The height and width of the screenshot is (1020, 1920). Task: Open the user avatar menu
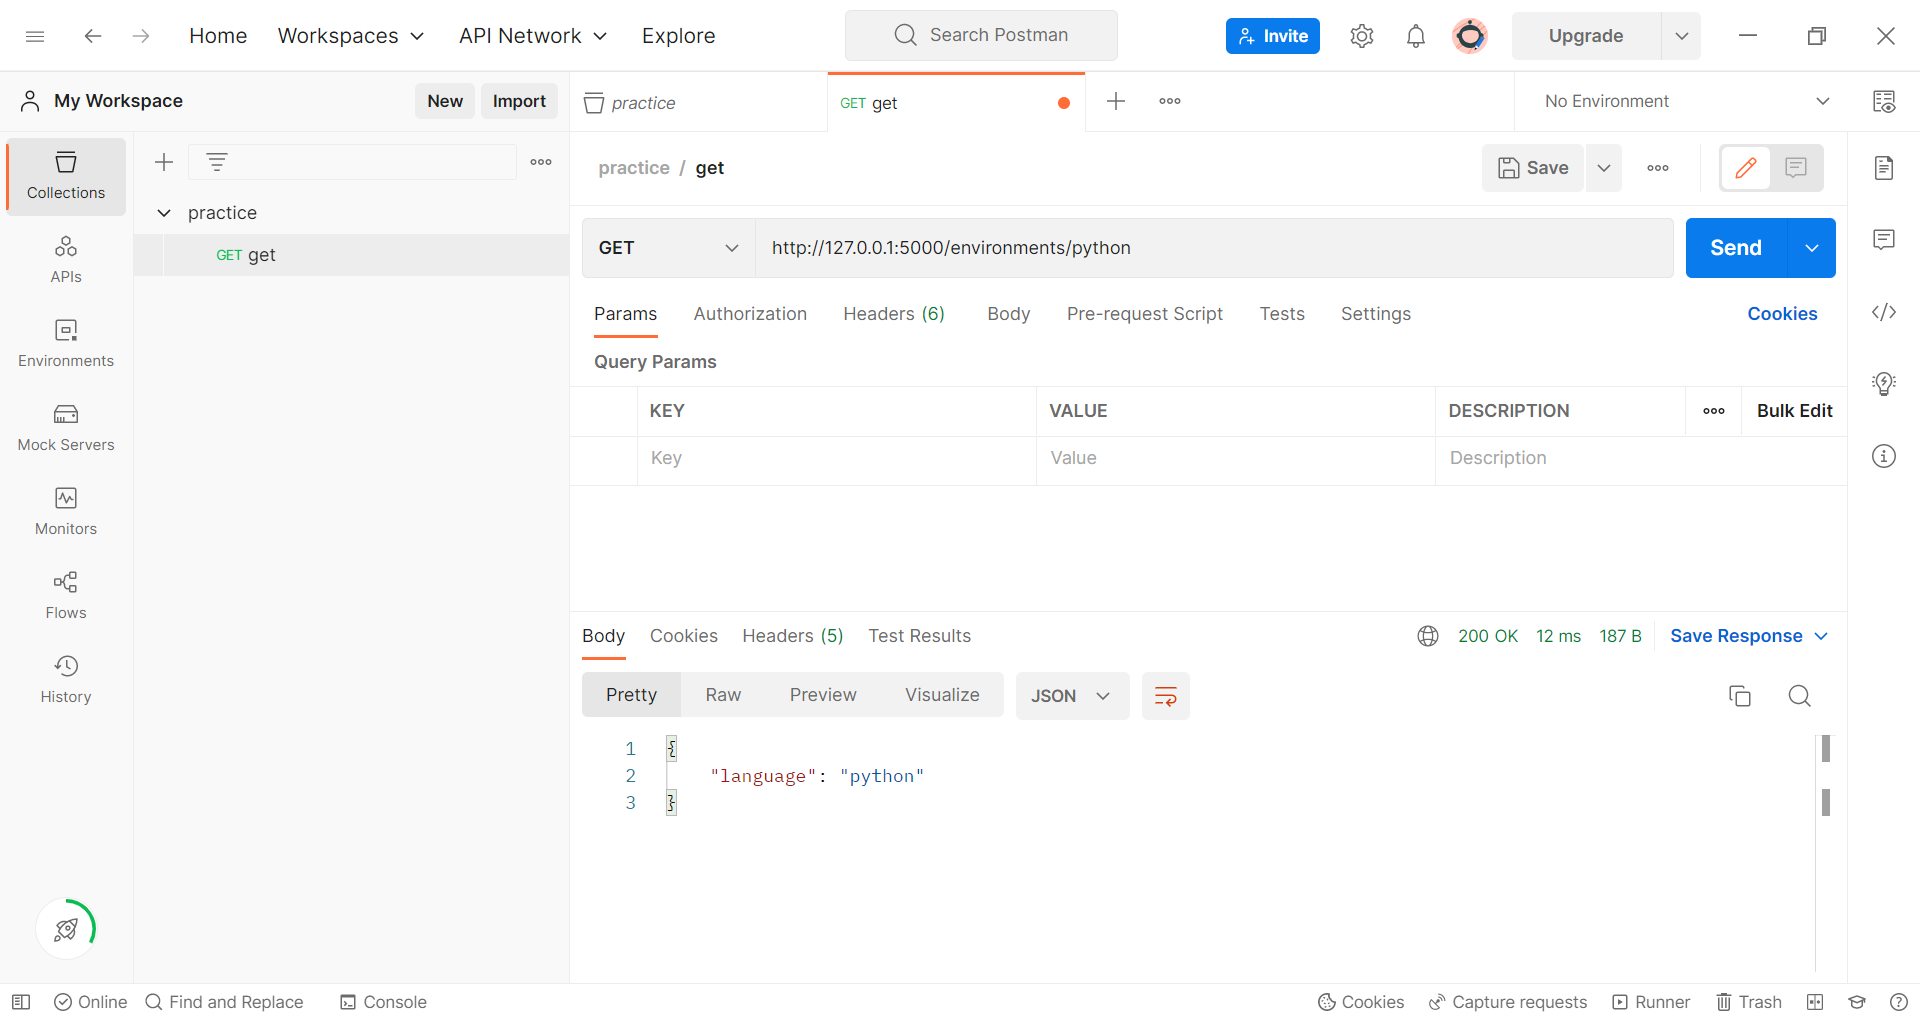tap(1469, 36)
